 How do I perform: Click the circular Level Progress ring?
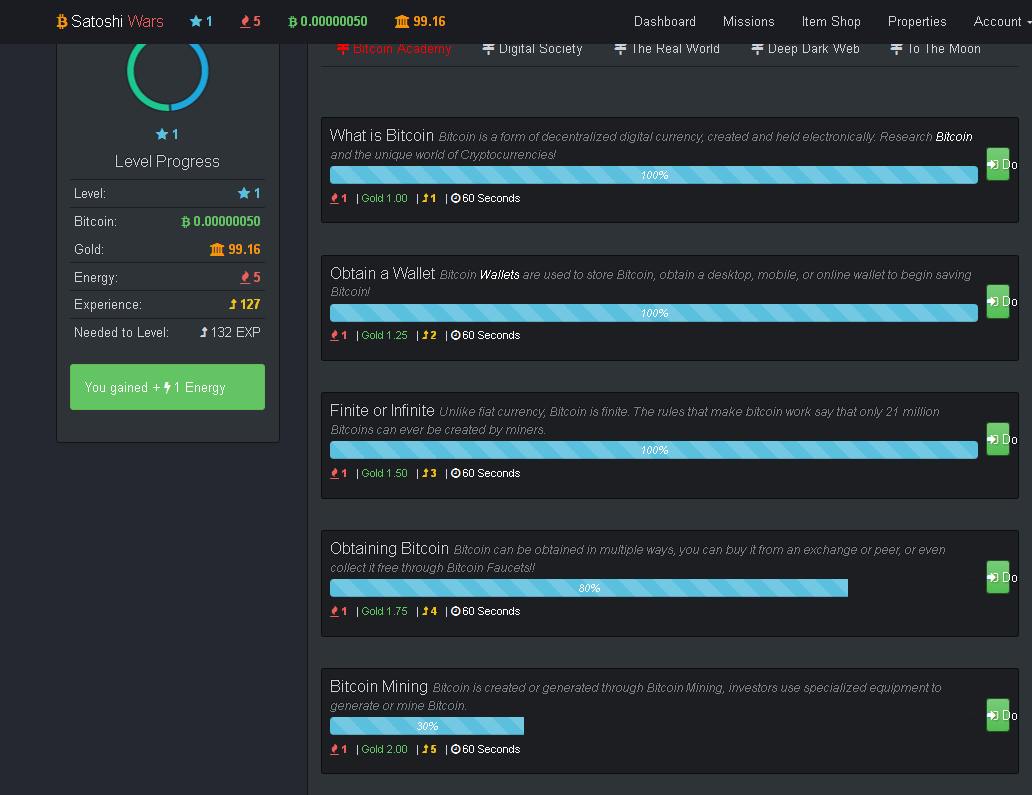[167, 72]
